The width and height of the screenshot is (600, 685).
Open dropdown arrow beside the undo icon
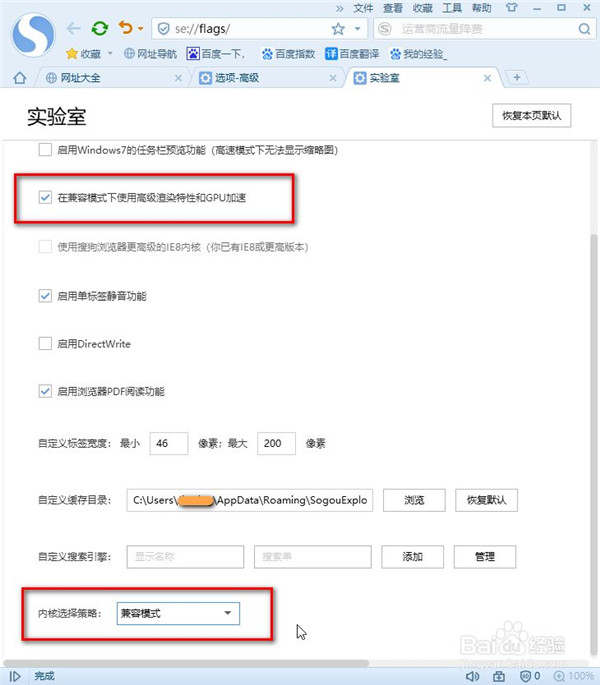pyautogui.click(x=141, y=29)
